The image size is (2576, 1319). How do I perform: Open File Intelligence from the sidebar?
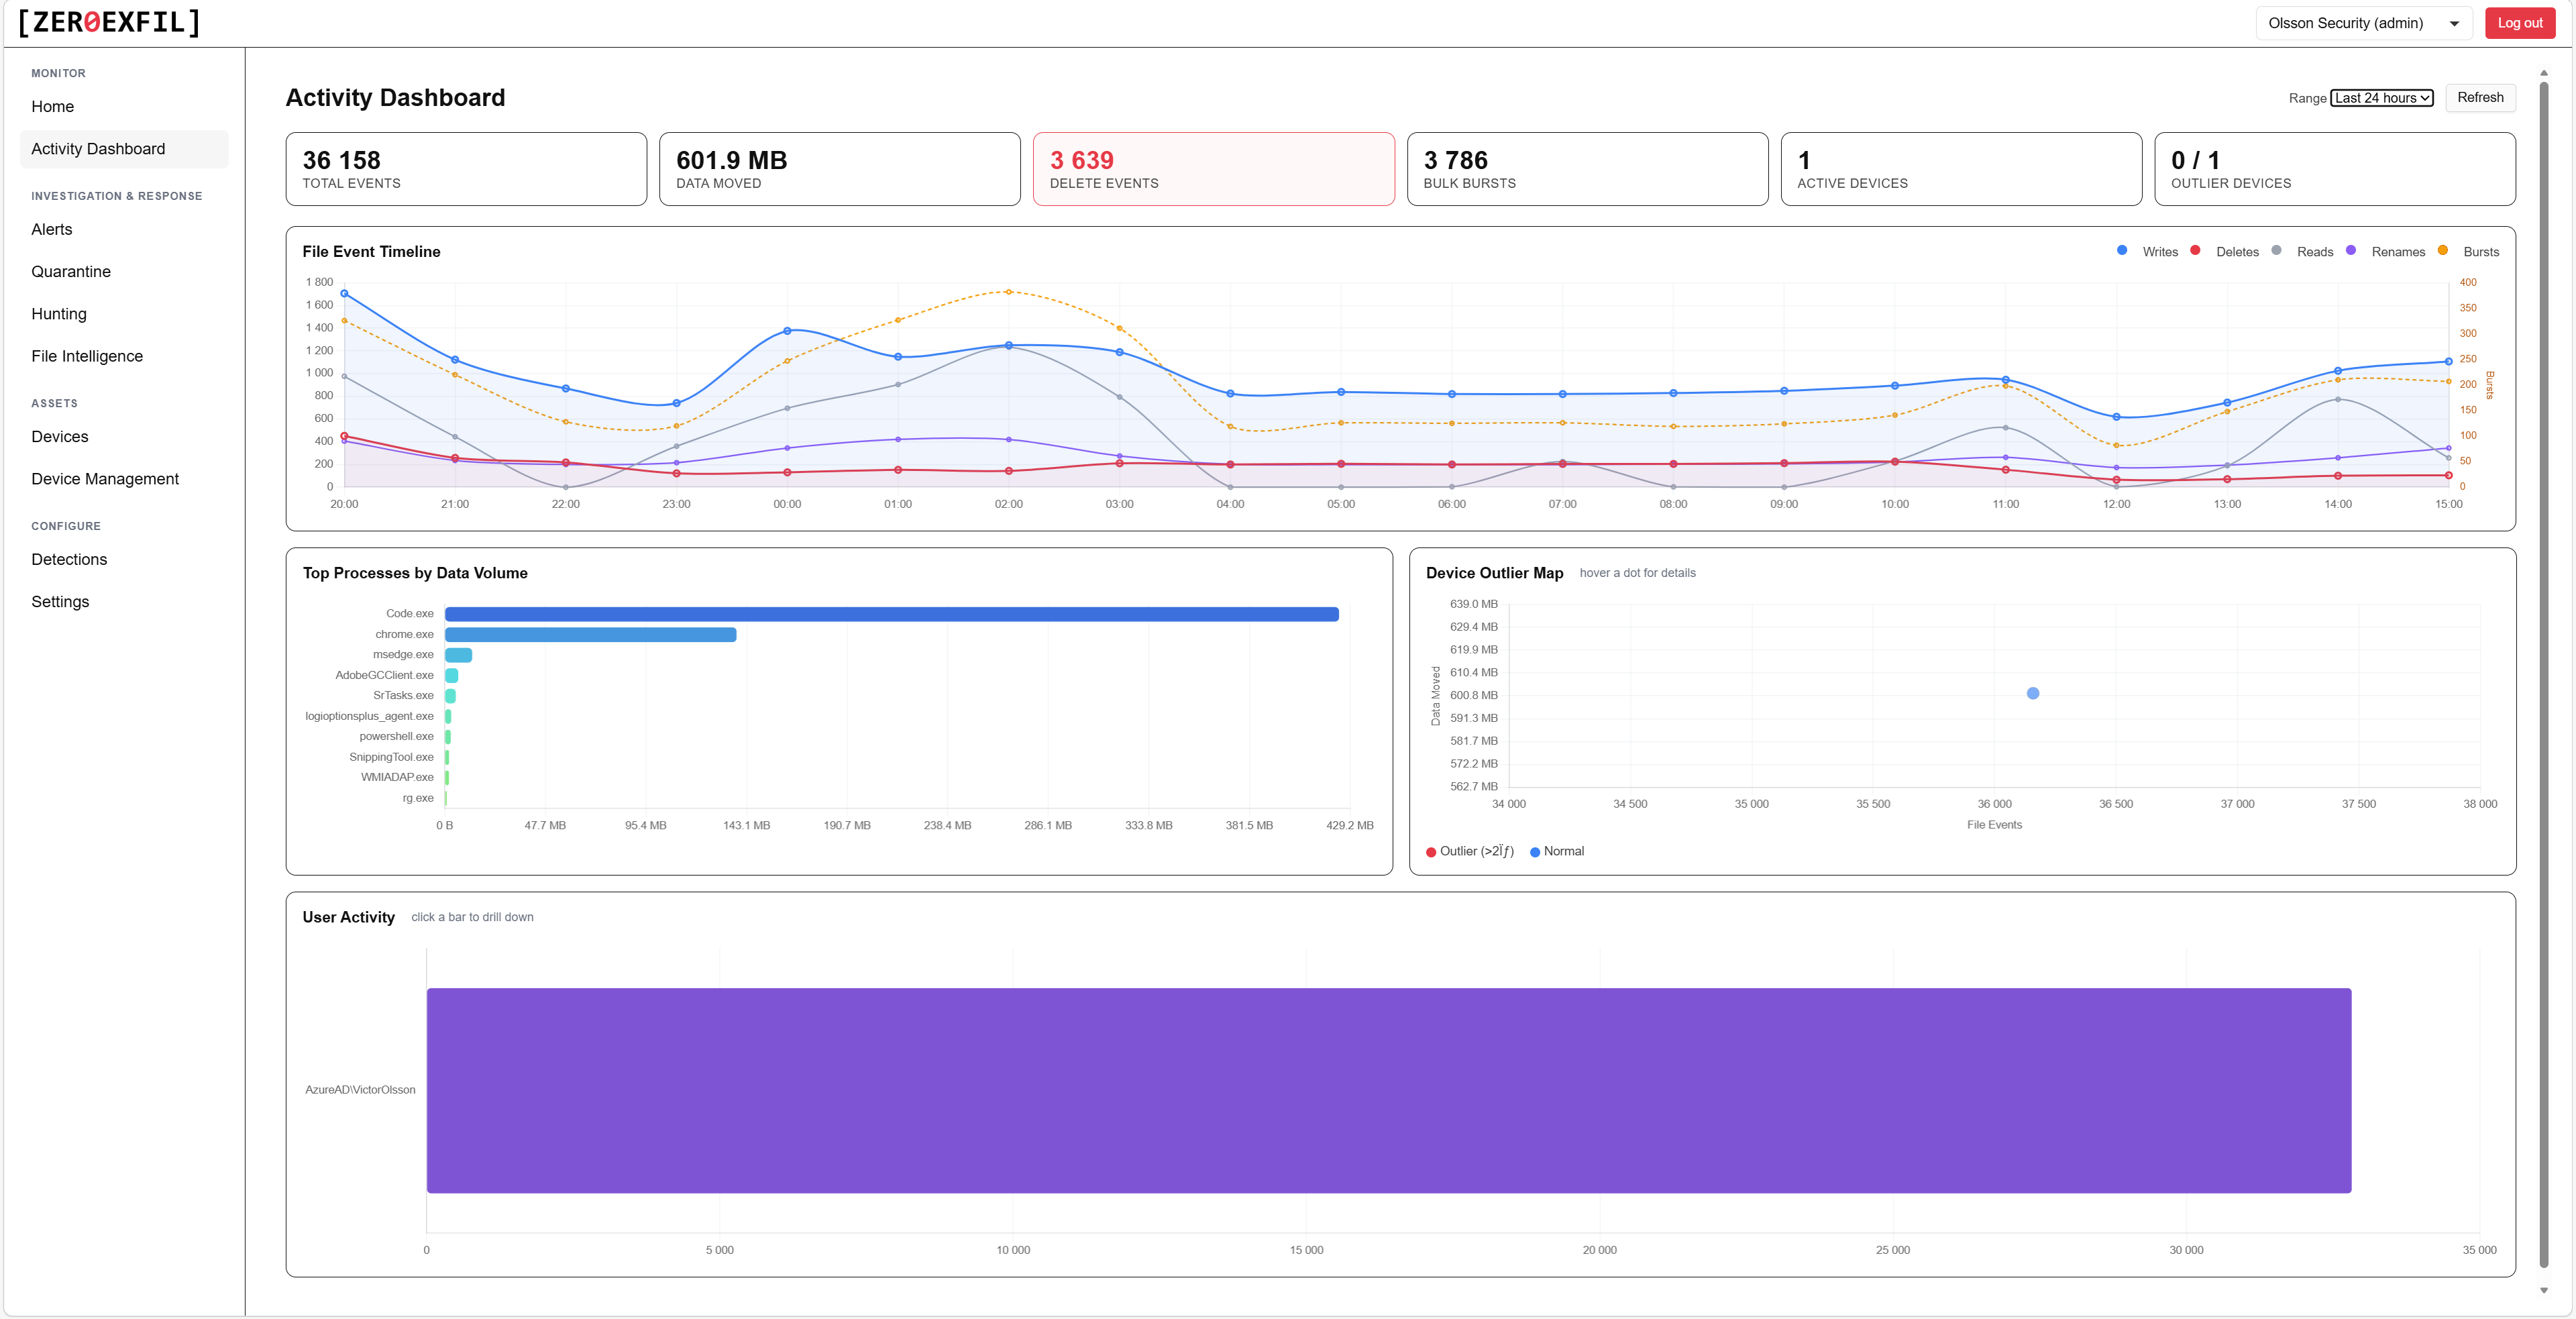point(87,355)
